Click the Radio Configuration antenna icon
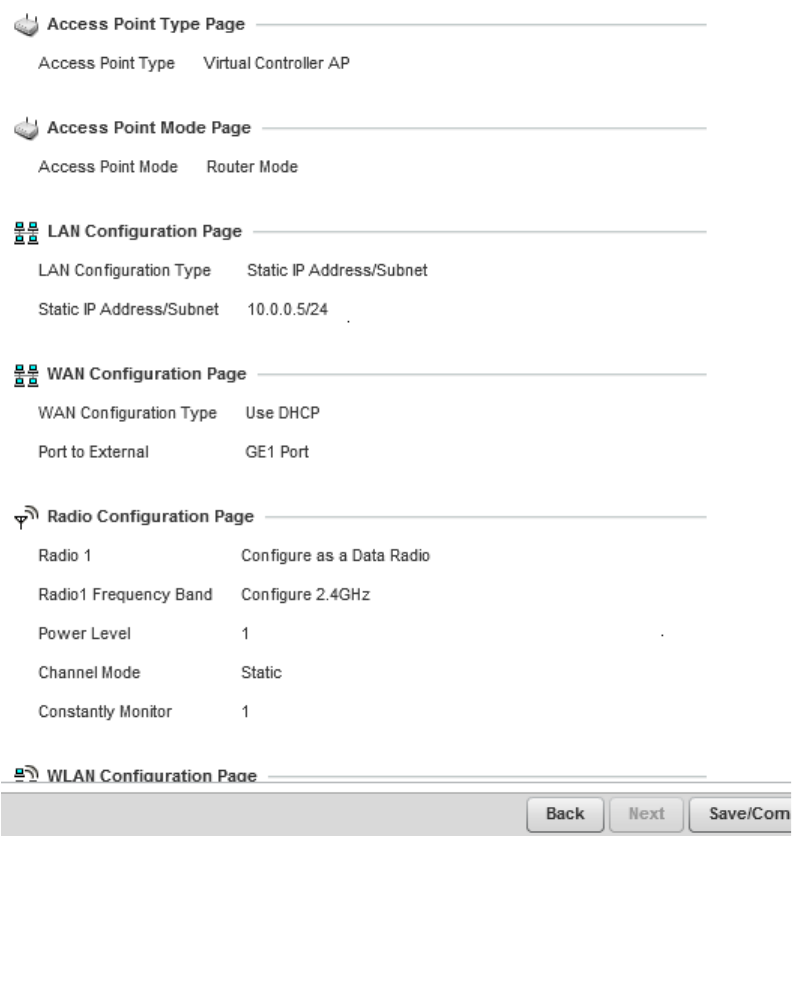 [x=27, y=517]
